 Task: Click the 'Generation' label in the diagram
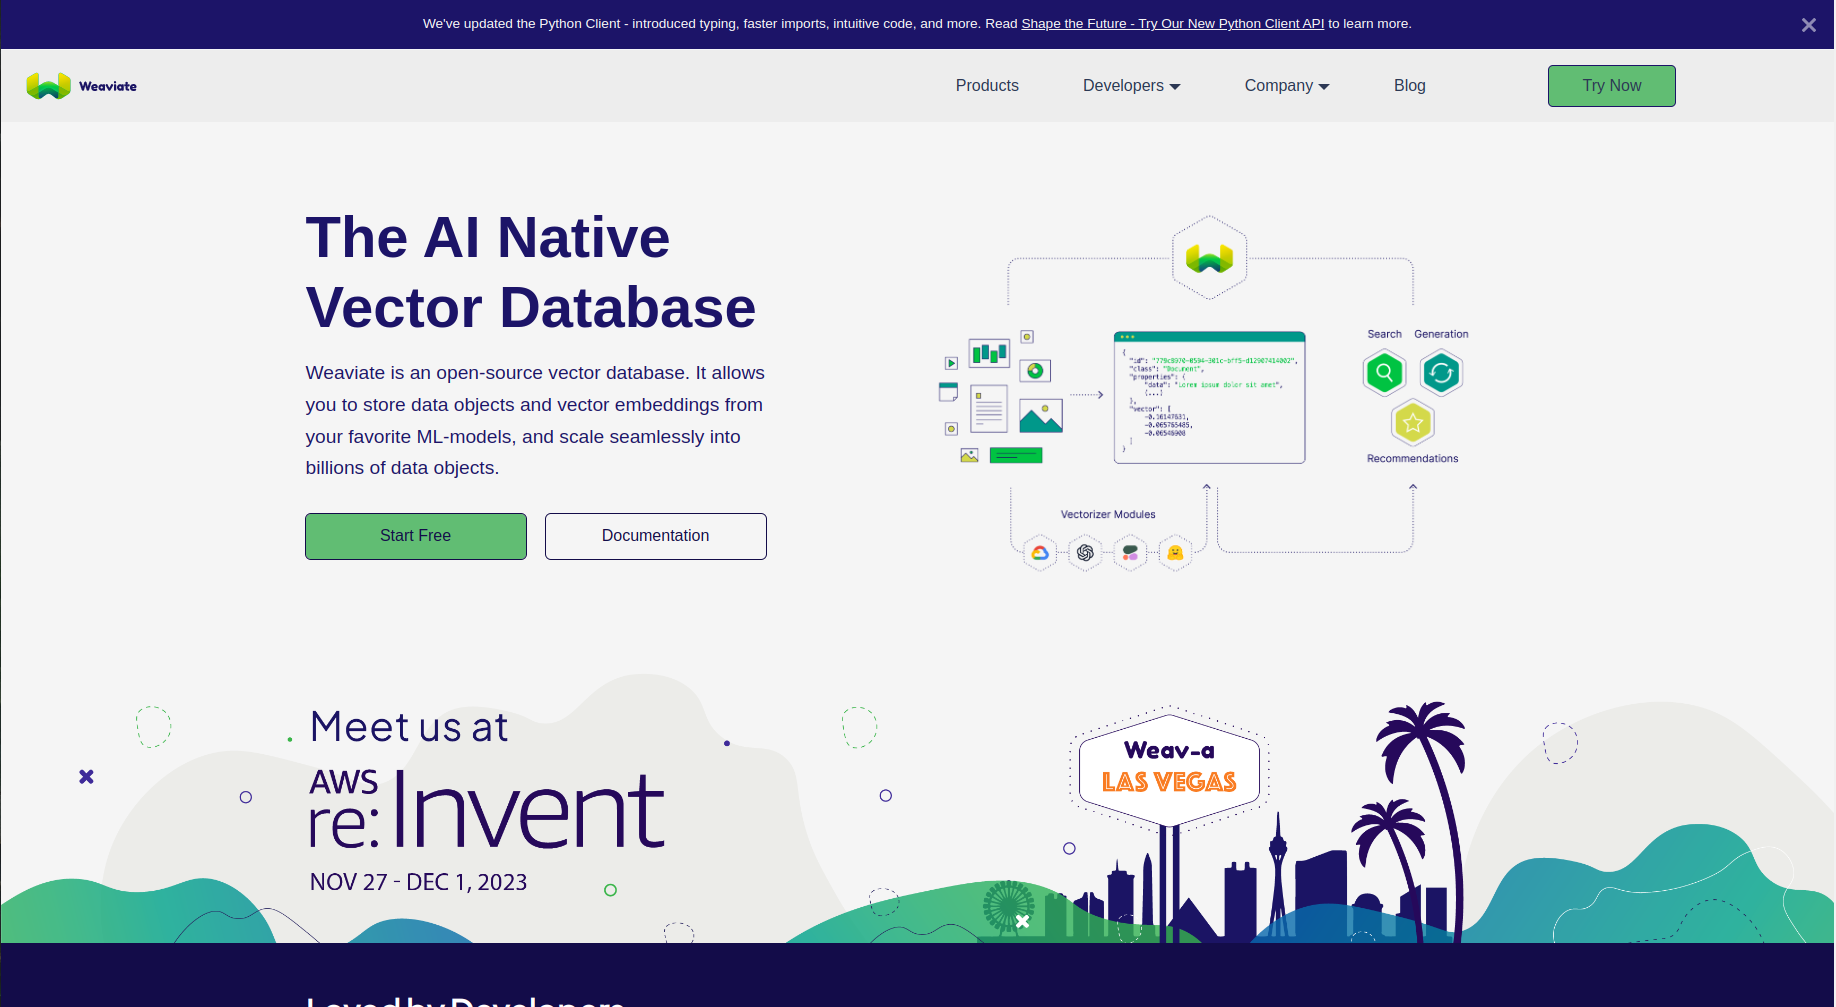pyautogui.click(x=1441, y=334)
